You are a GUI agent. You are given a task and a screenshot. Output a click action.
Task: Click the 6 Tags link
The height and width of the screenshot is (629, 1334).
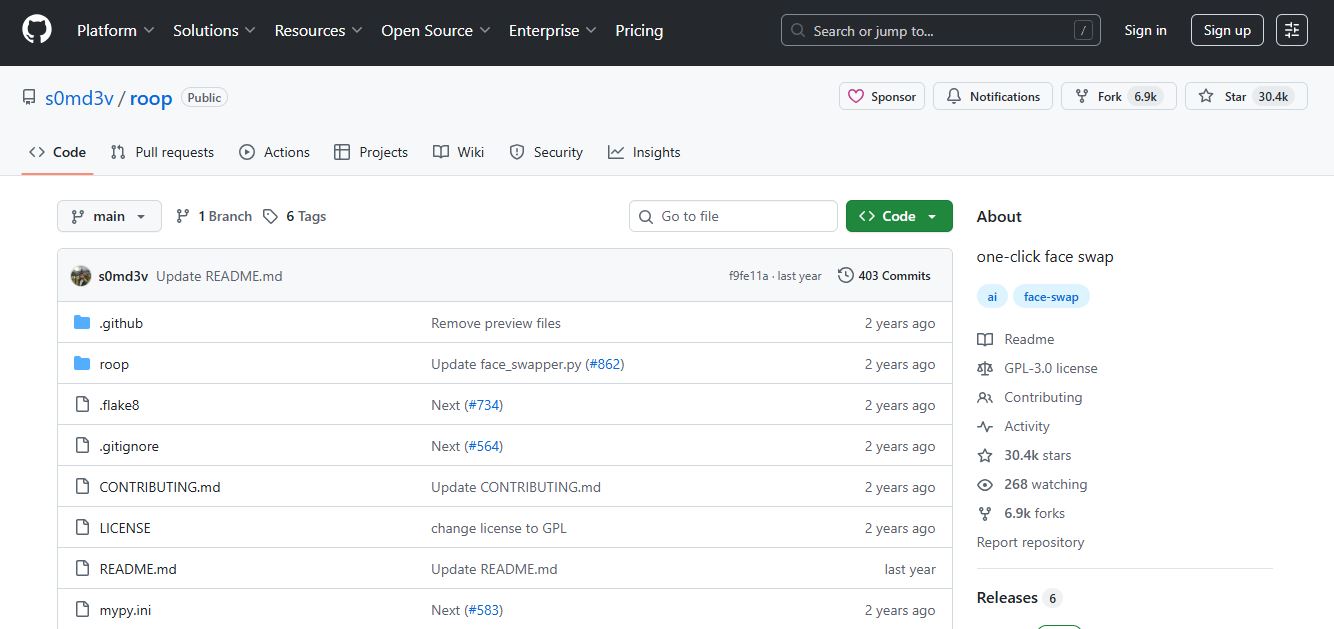295,216
